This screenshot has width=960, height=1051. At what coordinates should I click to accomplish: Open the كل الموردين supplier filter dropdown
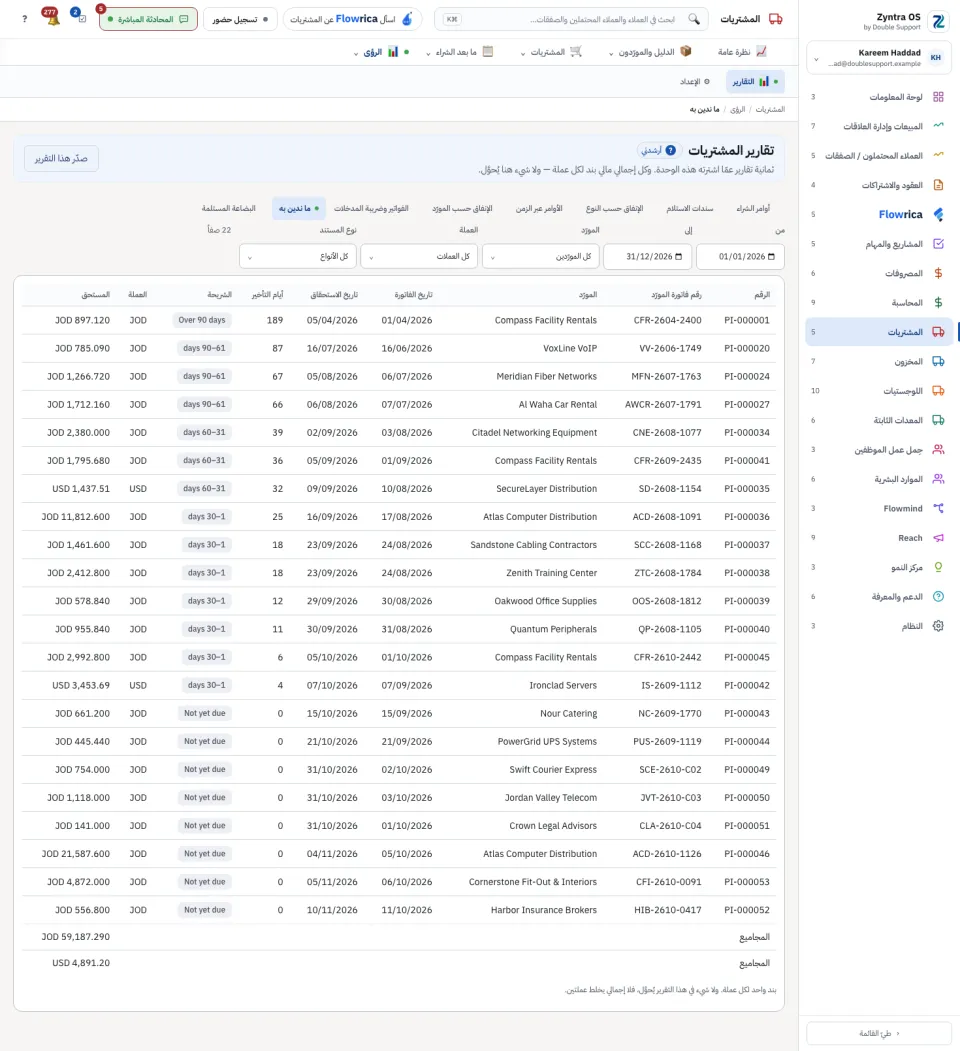[x=541, y=257]
